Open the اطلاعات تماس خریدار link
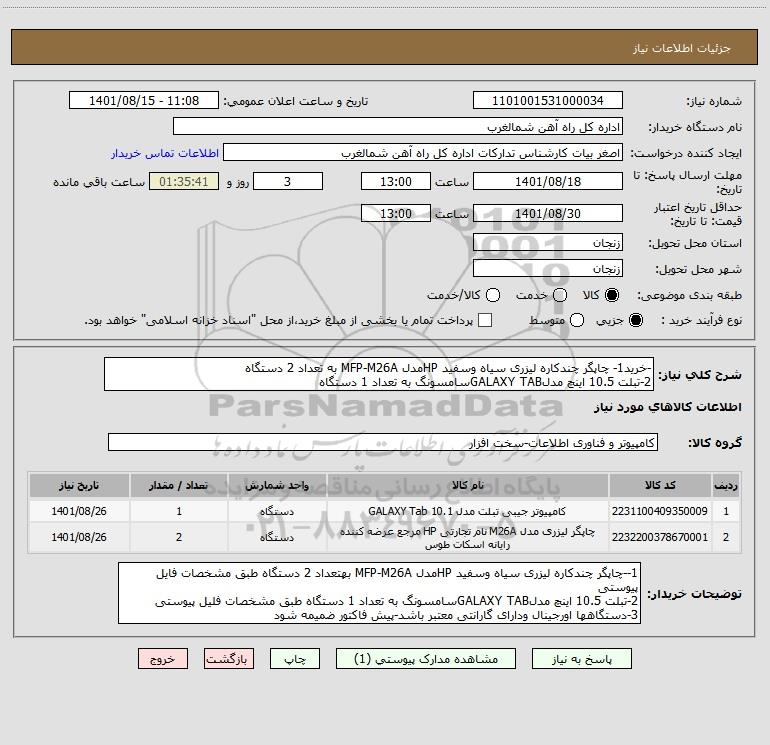 165,153
